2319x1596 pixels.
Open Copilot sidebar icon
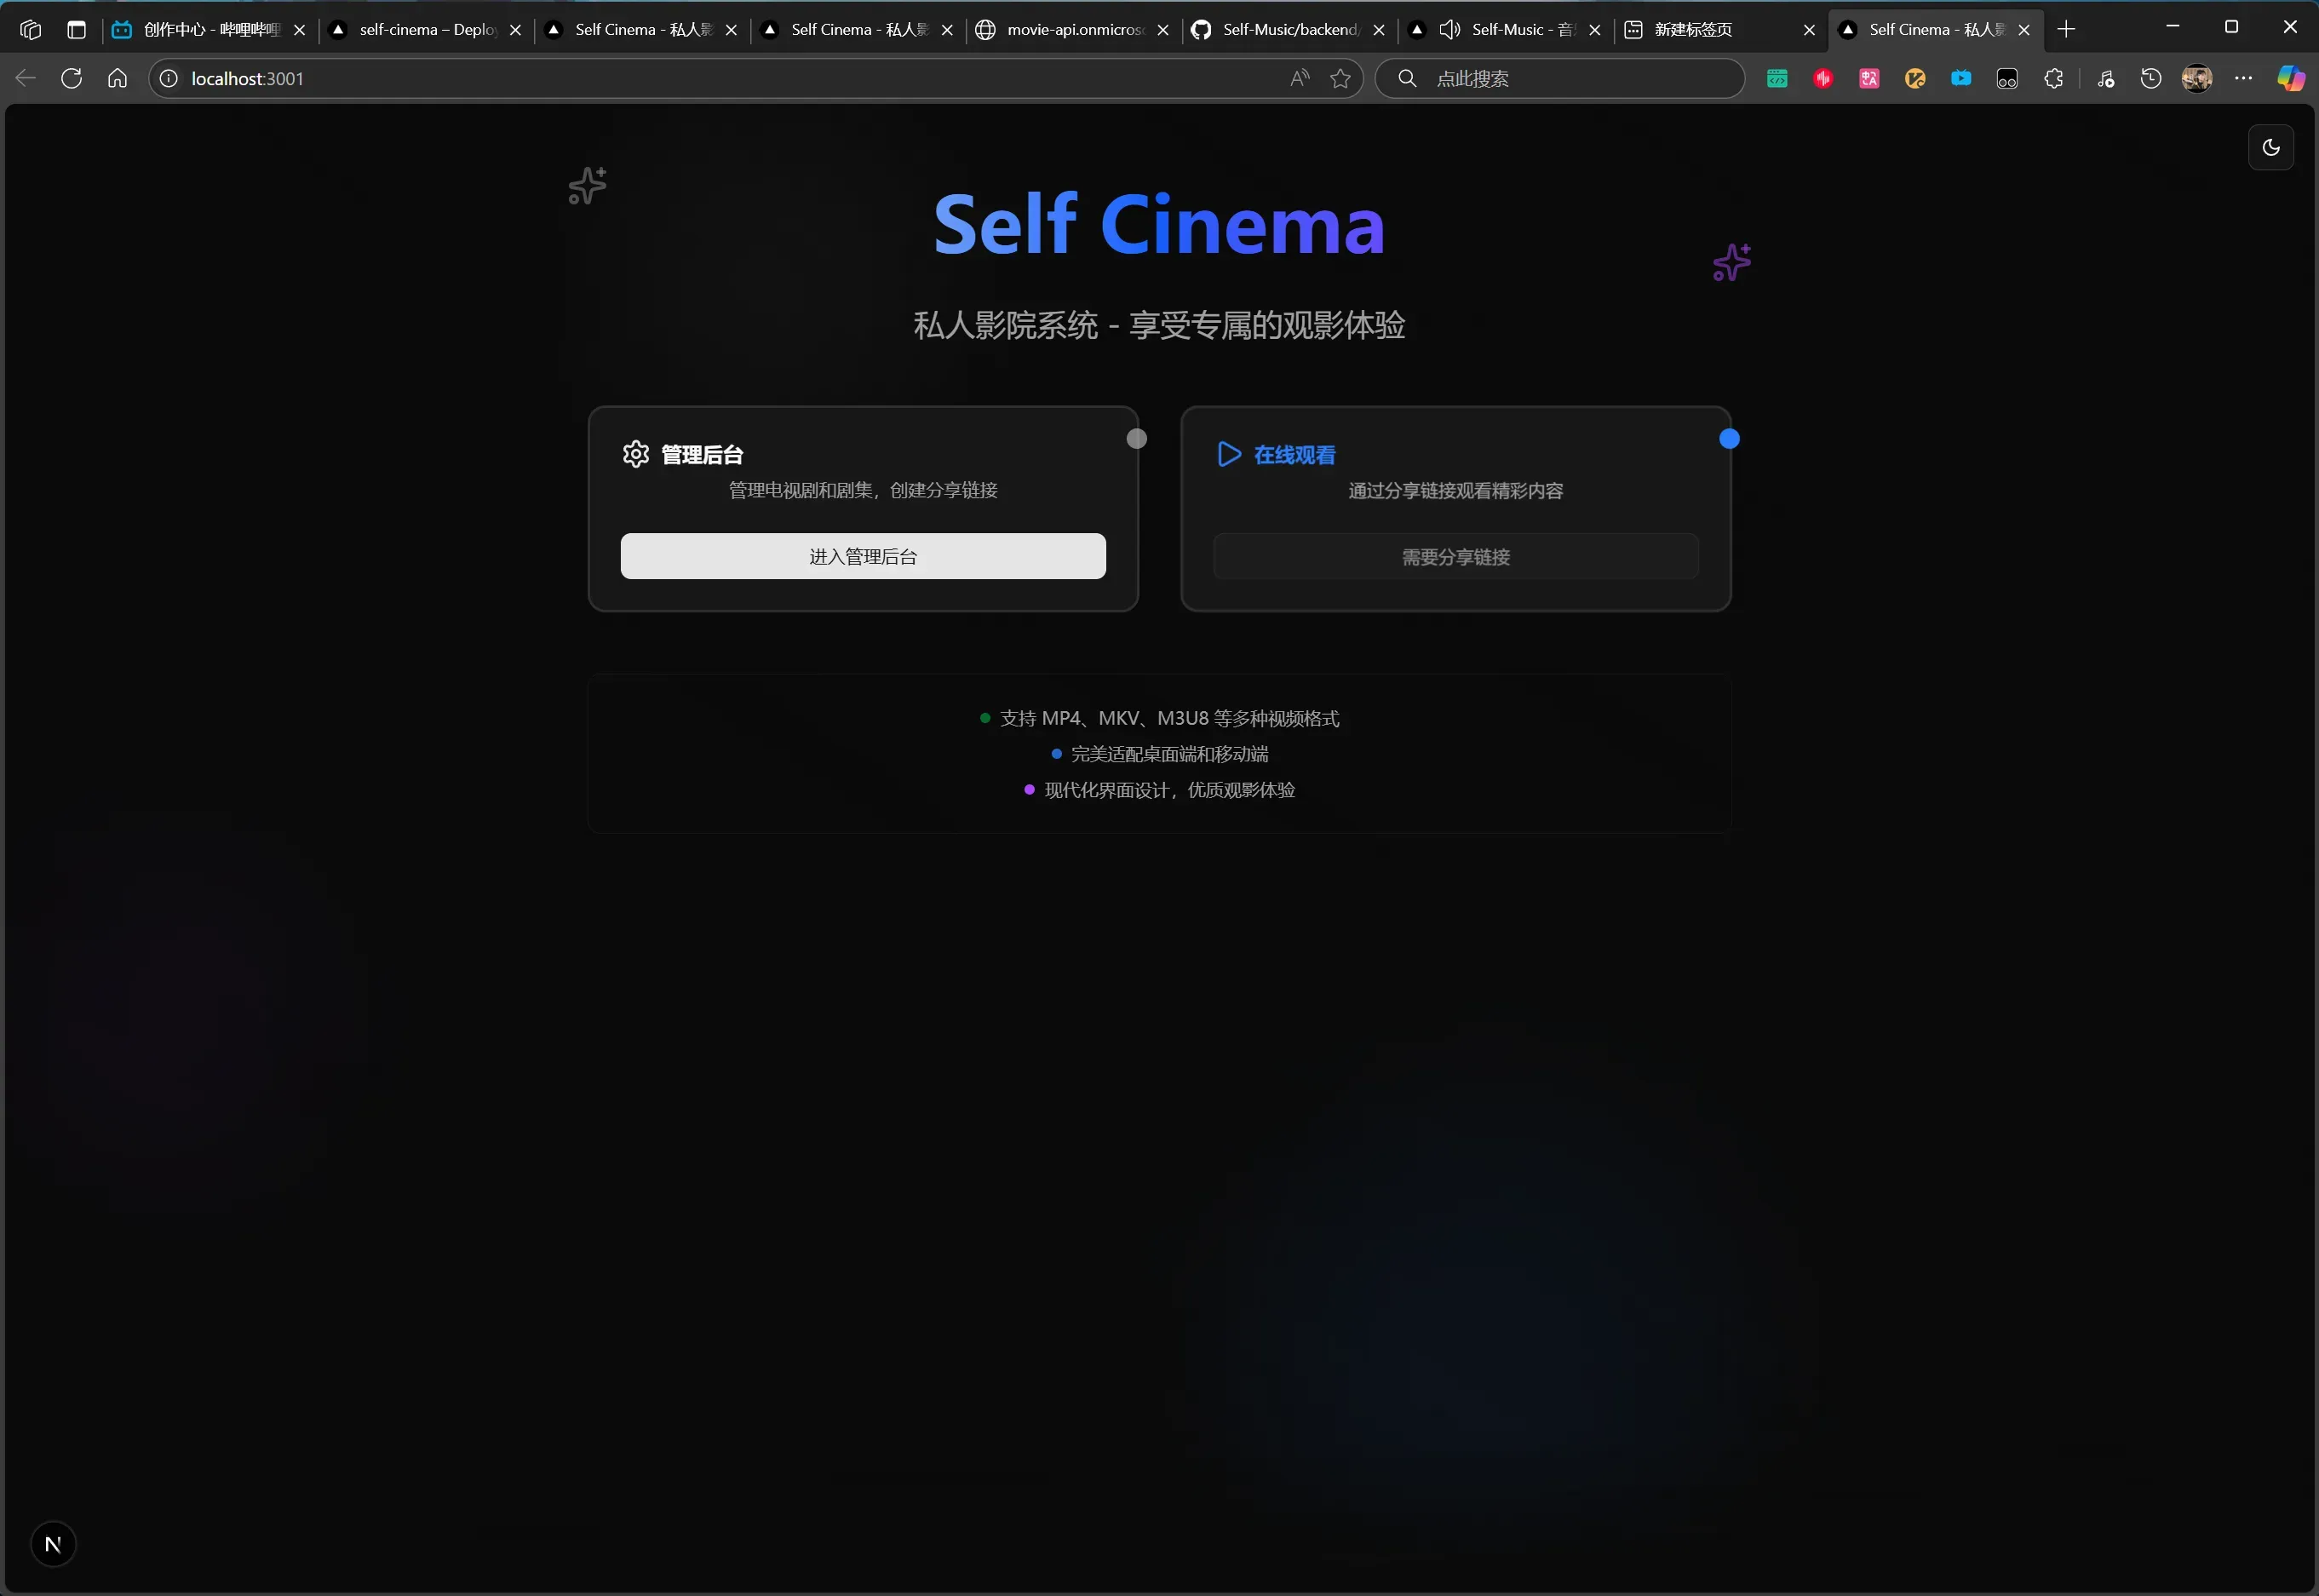coord(2290,78)
